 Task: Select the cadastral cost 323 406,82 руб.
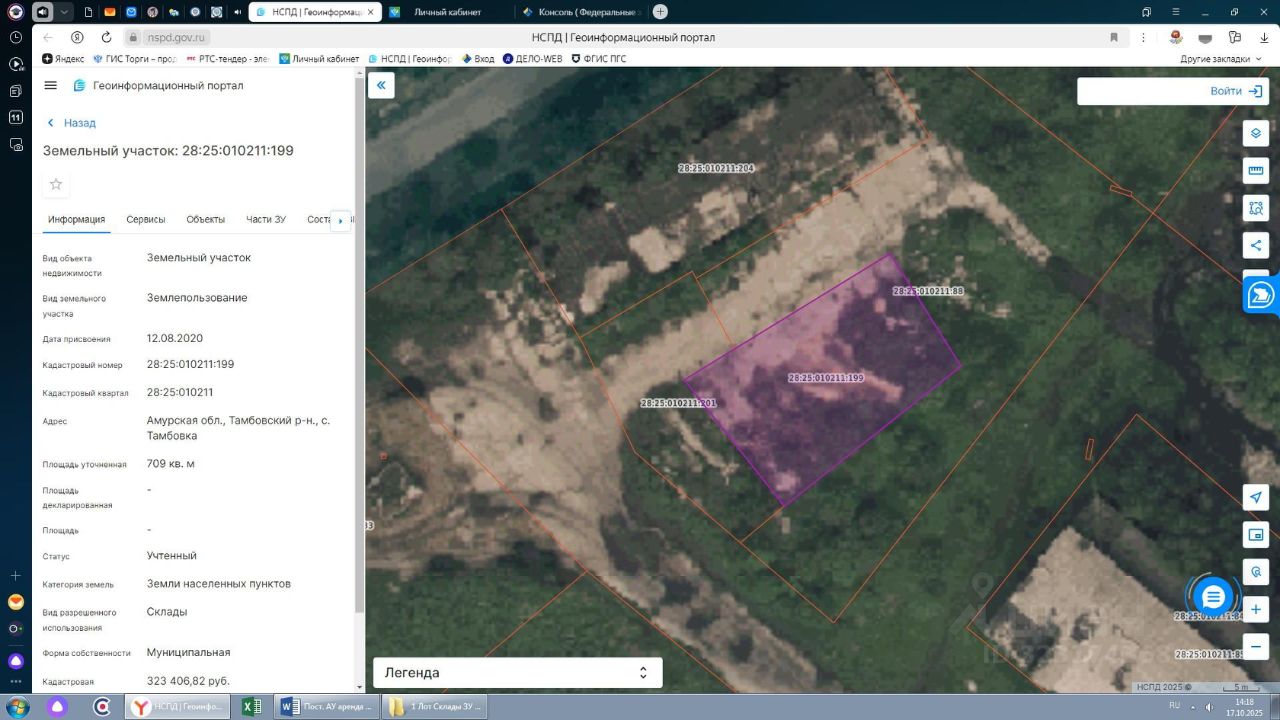pyautogui.click(x=188, y=681)
